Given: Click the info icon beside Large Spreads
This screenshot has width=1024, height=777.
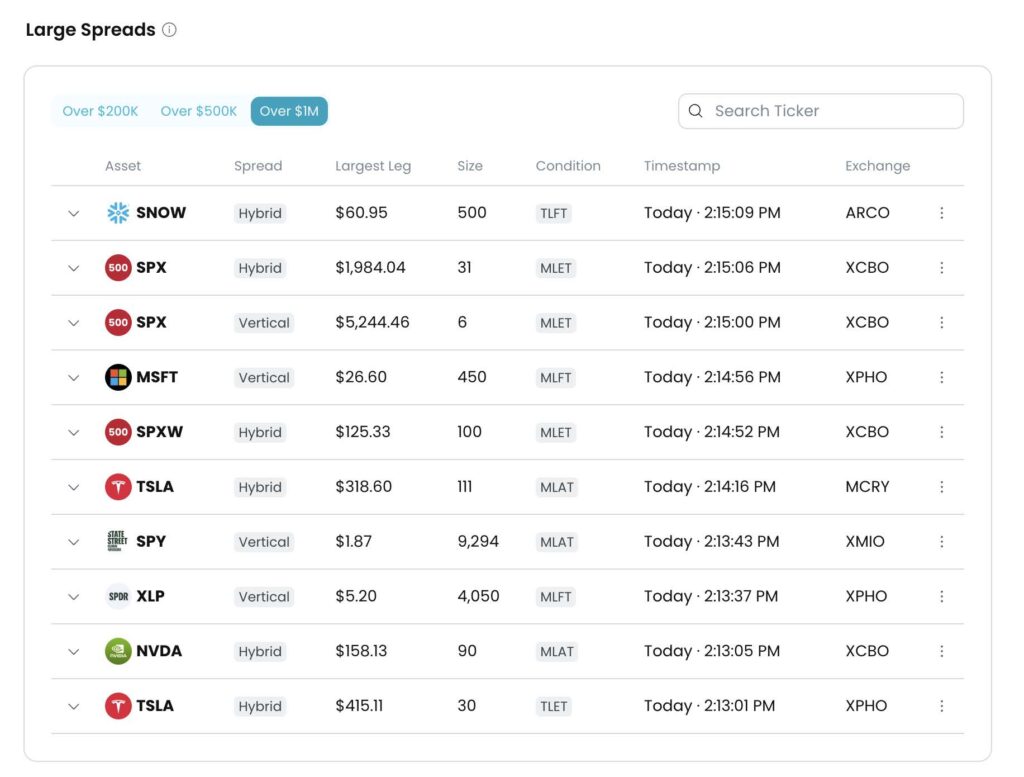Looking at the screenshot, I should coord(169,30).
